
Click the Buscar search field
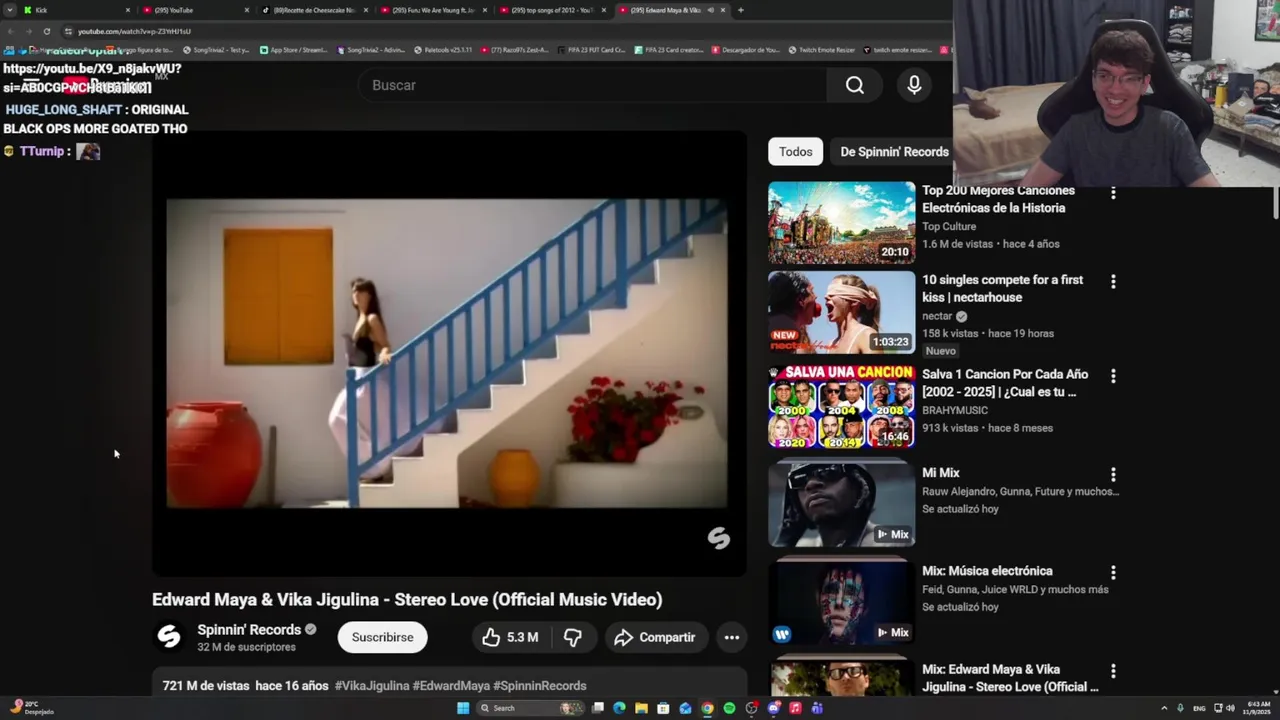coord(592,85)
